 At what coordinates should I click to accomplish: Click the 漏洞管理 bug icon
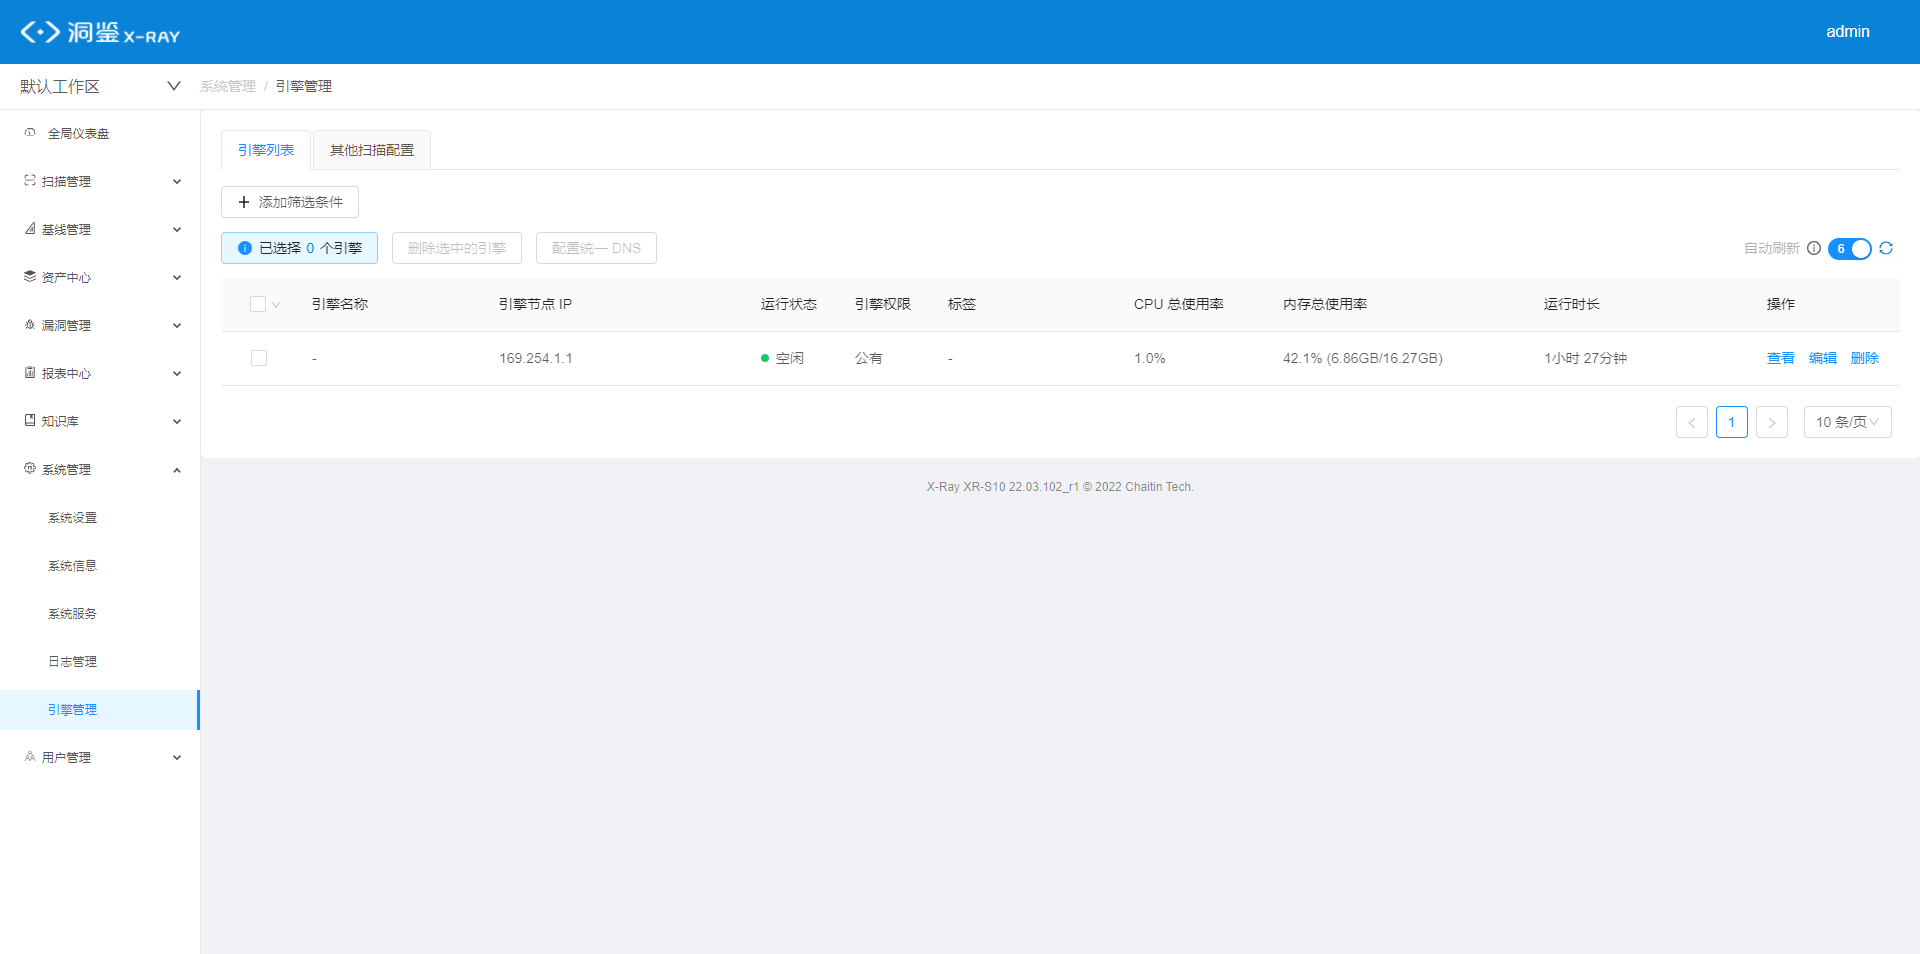30,325
